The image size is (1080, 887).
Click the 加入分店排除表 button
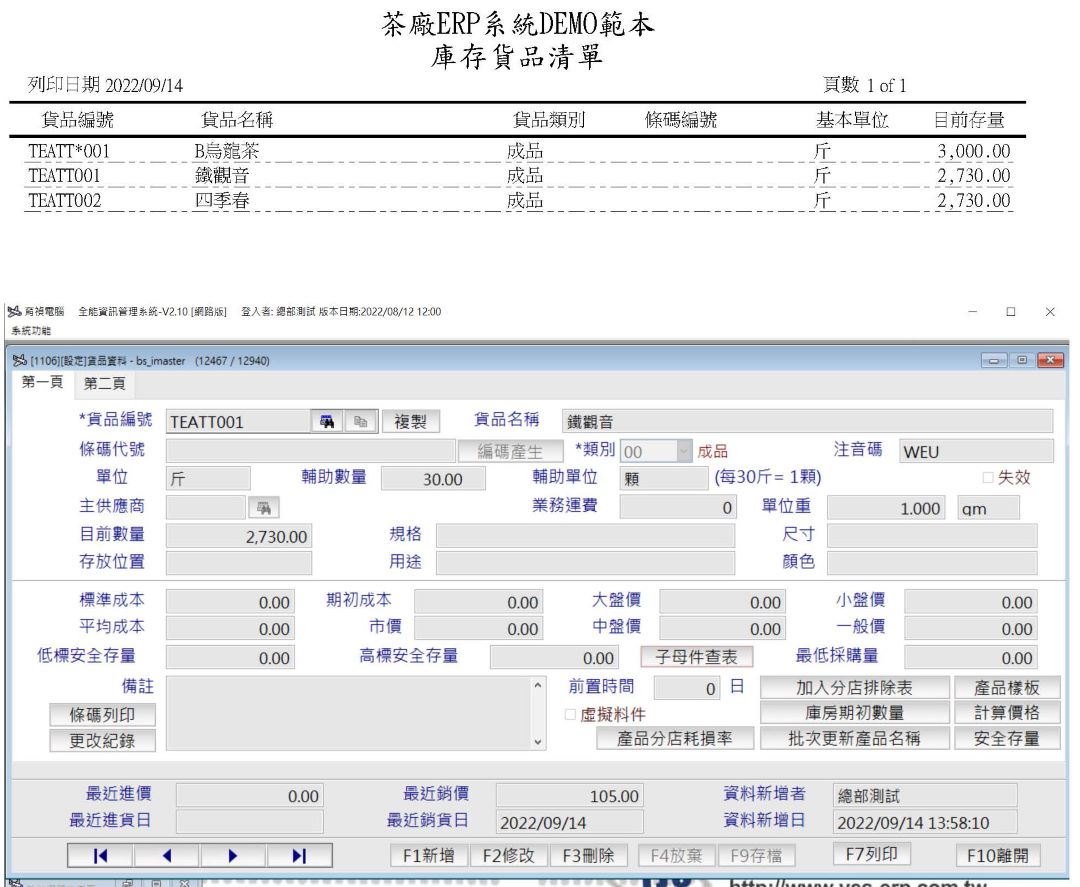pyautogui.click(x=854, y=687)
